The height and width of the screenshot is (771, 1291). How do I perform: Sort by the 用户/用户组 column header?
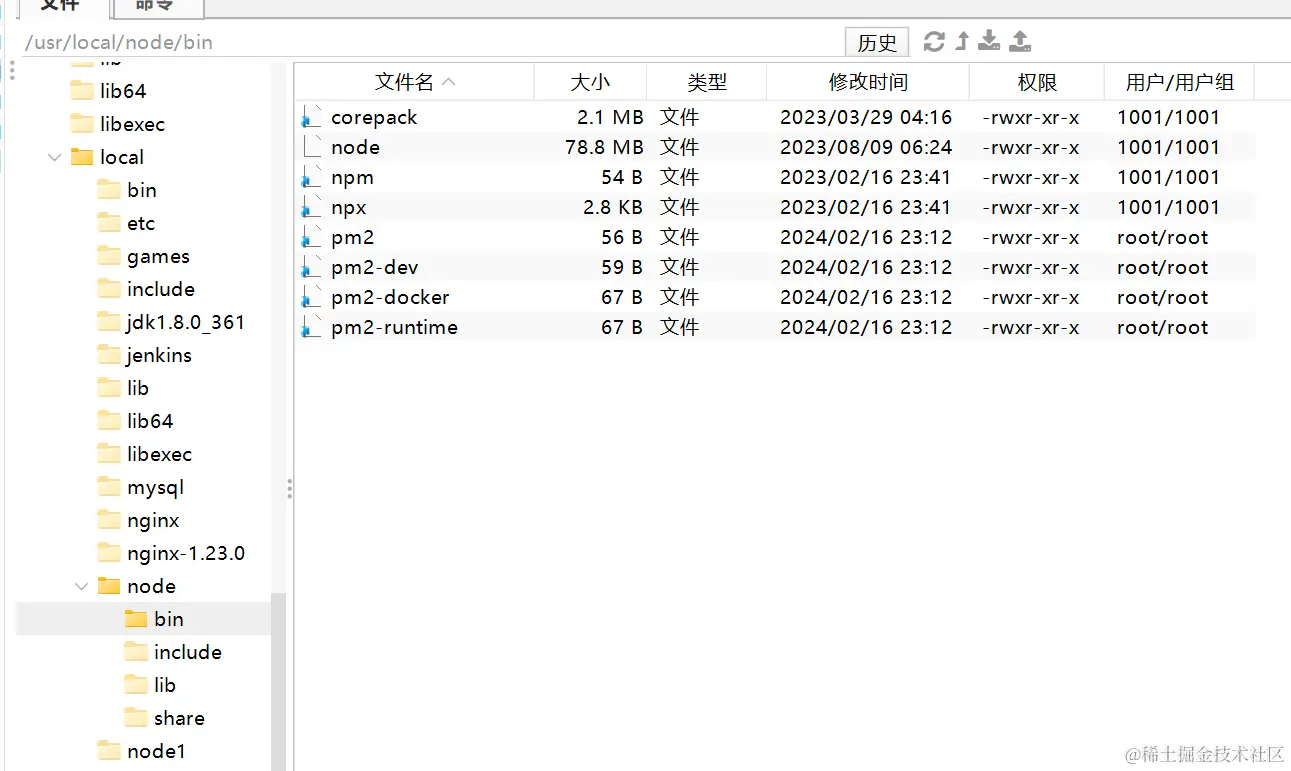[x=1180, y=82]
